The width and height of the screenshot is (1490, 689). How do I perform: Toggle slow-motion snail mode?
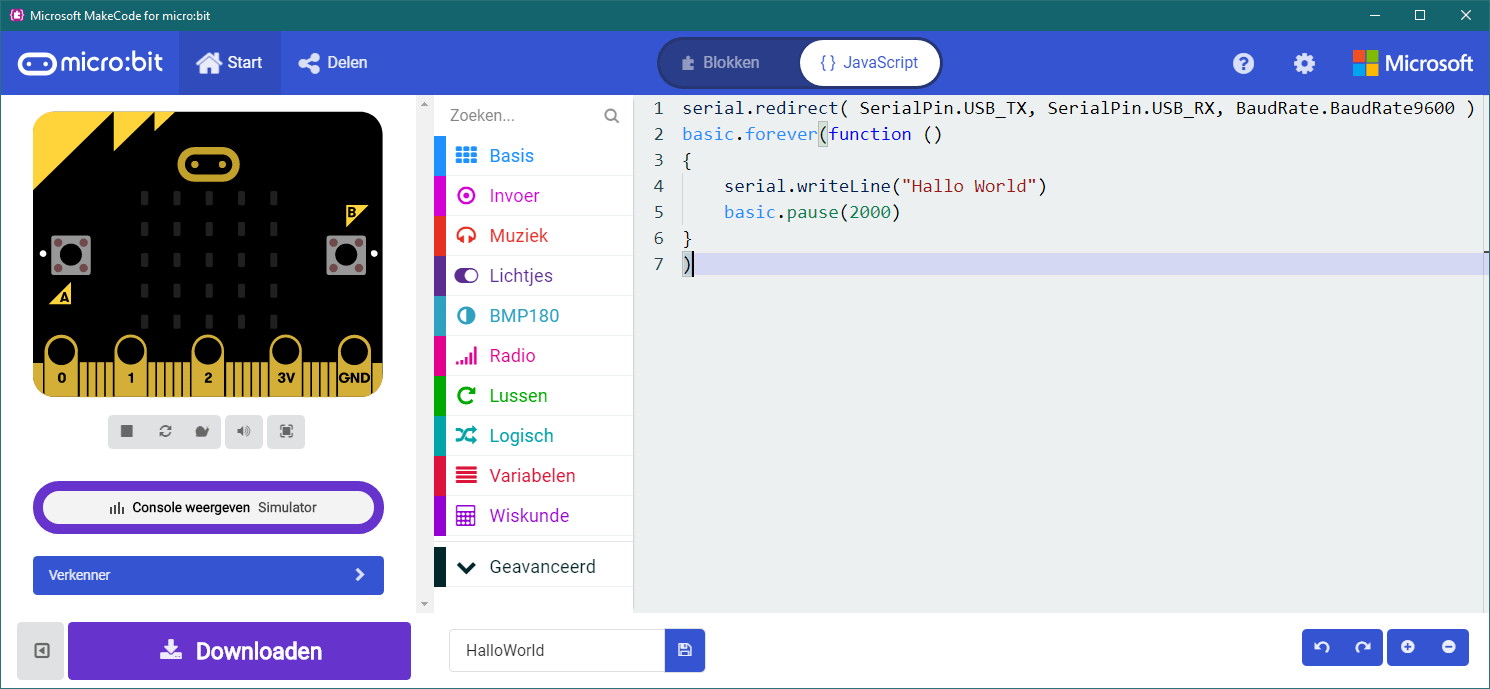pyautogui.click(x=202, y=431)
